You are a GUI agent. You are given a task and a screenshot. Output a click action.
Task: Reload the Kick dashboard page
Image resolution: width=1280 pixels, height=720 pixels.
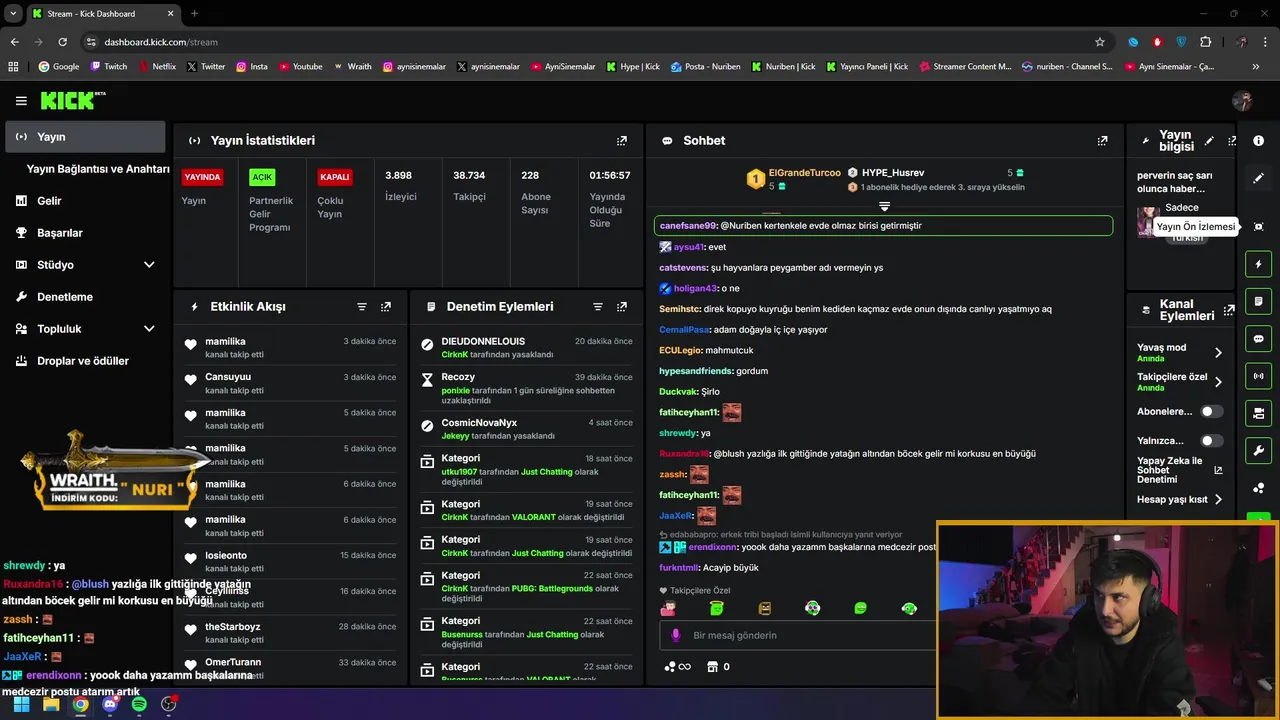click(62, 42)
